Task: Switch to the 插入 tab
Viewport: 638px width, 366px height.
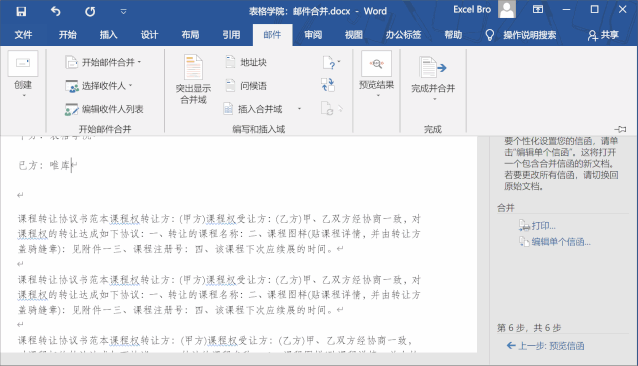Action: [109, 35]
